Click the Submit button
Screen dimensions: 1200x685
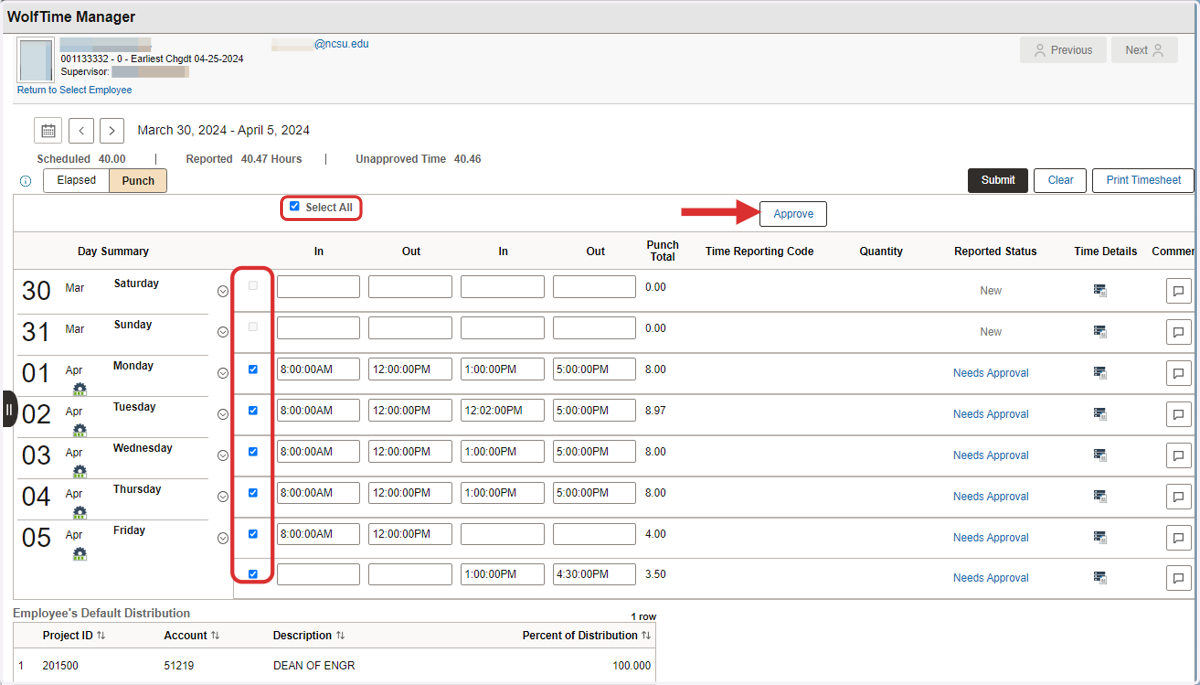[998, 180]
